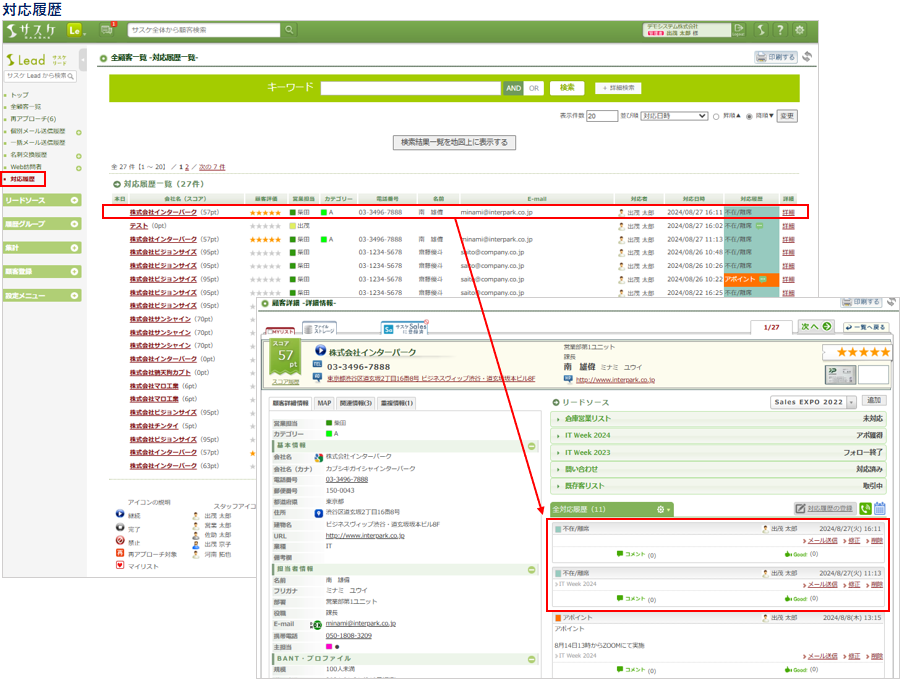Open the Sales EXPO 2022 lead source dropdown
The width and height of the screenshot is (902, 682).
pos(813,402)
